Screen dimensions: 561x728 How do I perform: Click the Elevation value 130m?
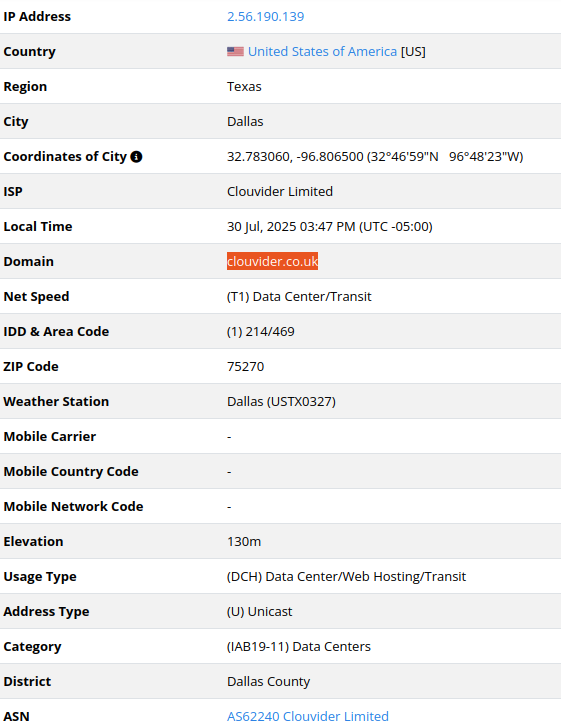[x=244, y=542]
